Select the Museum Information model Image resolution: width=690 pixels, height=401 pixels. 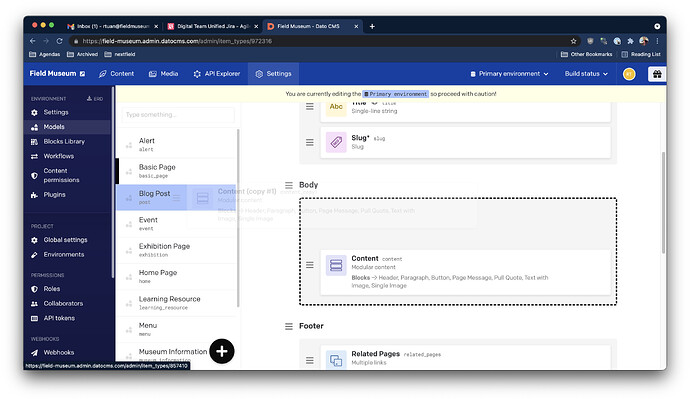[x=172, y=352]
